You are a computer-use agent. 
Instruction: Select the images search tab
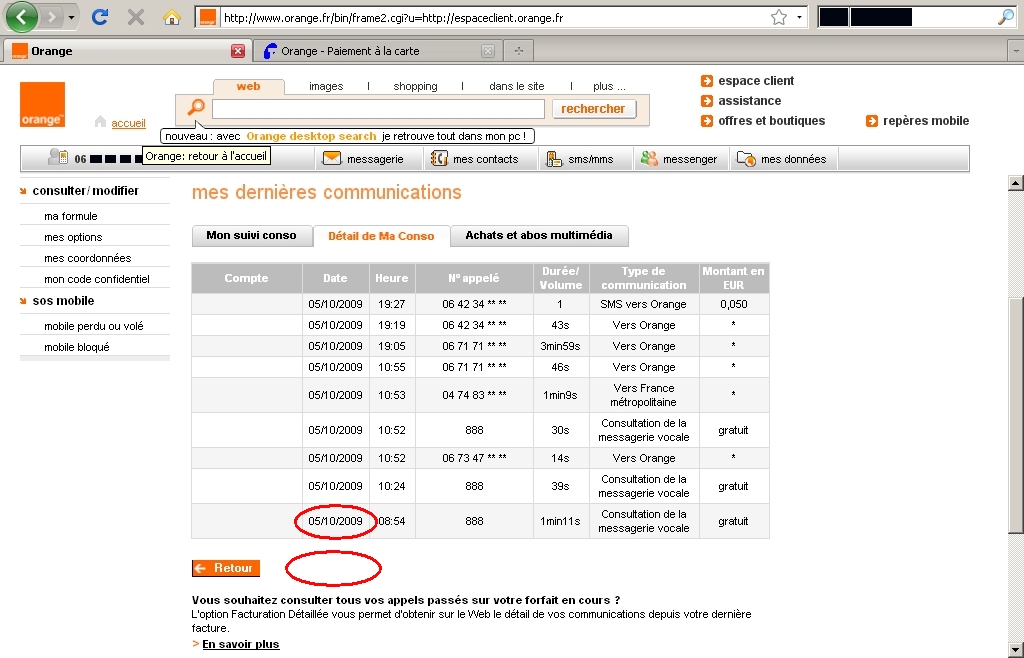(x=326, y=86)
